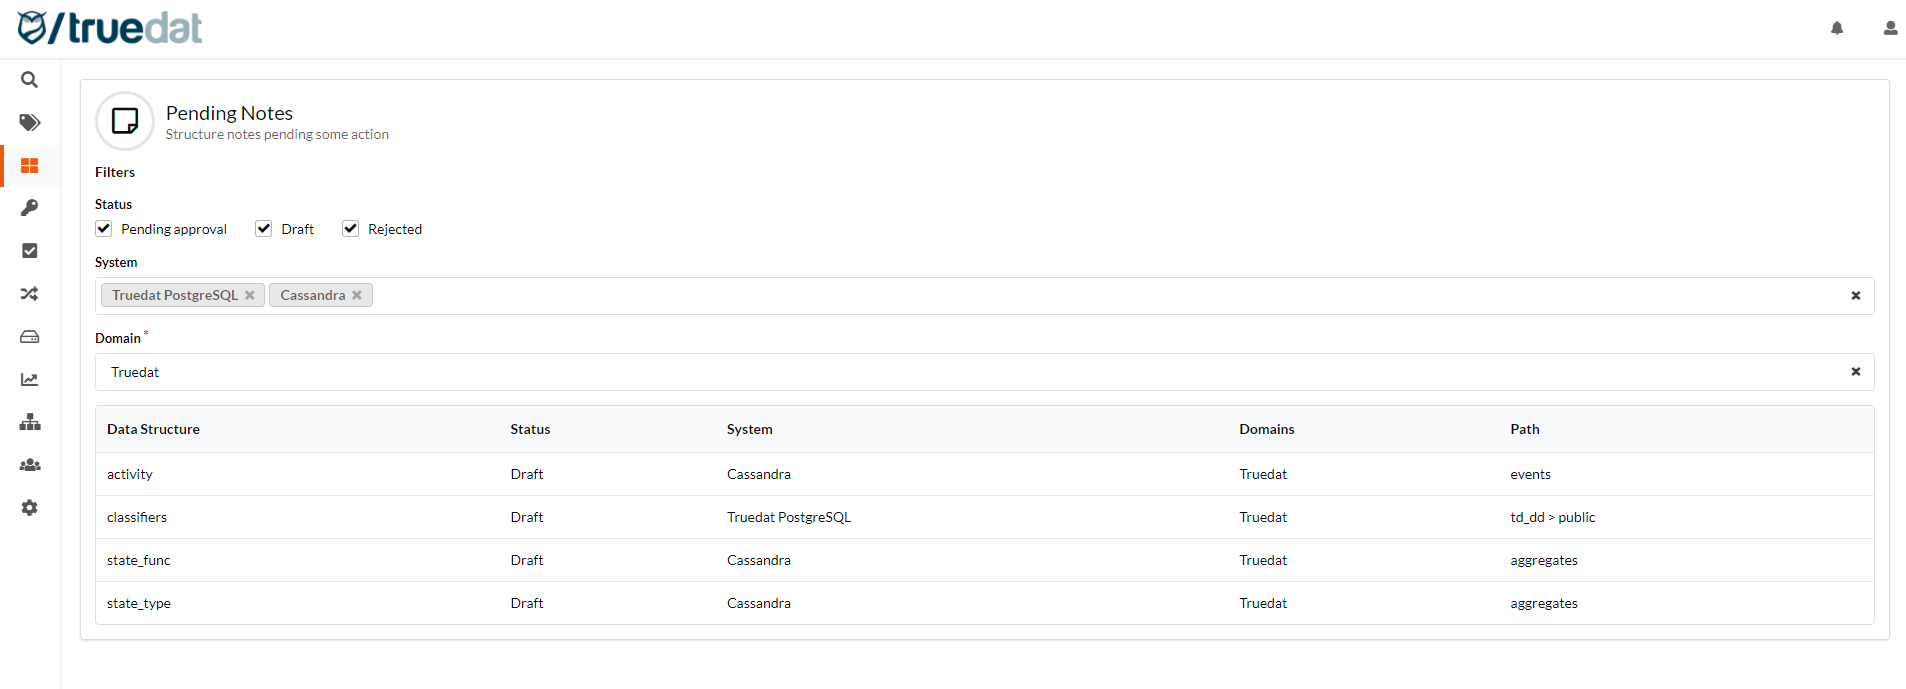Viewport: 1906px width, 689px height.
Task: Open the chart line sidebar icon
Action: pos(30,380)
